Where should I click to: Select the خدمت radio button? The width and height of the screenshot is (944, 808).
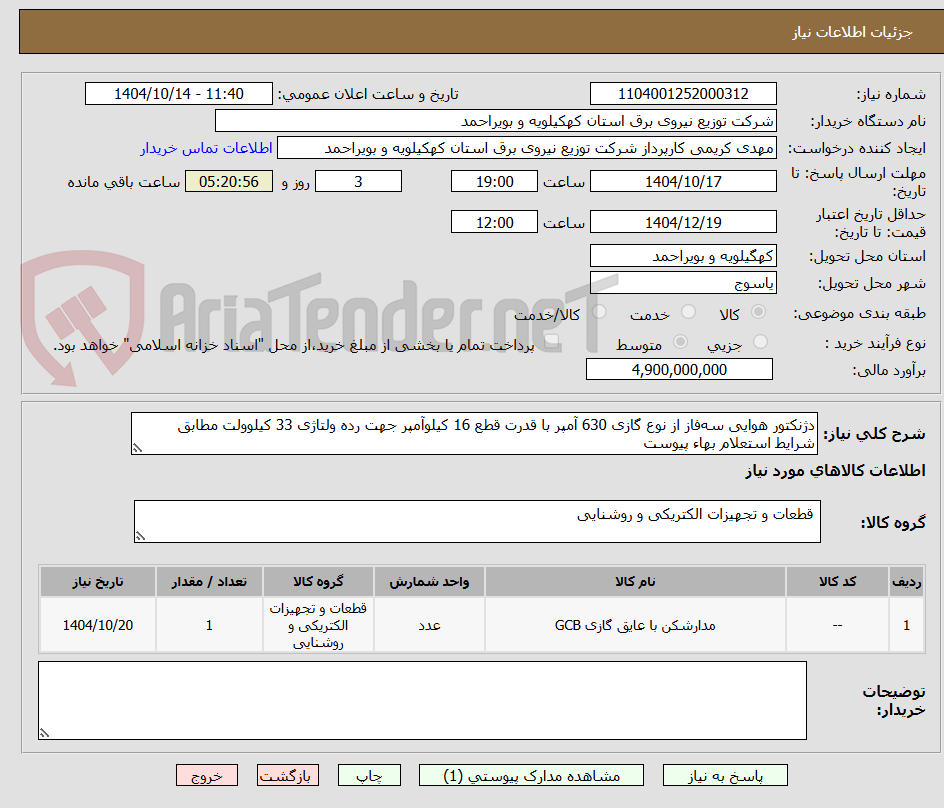coord(688,311)
